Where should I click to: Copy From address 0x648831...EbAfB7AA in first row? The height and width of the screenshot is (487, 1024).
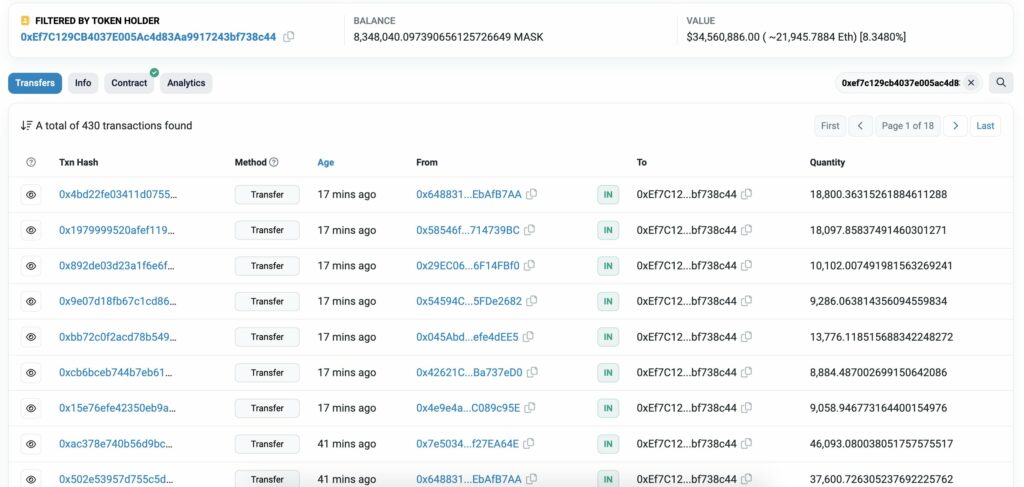coord(532,195)
